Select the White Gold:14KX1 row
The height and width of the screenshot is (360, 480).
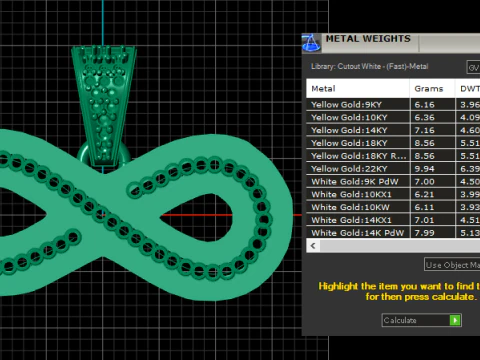tap(393, 220)
